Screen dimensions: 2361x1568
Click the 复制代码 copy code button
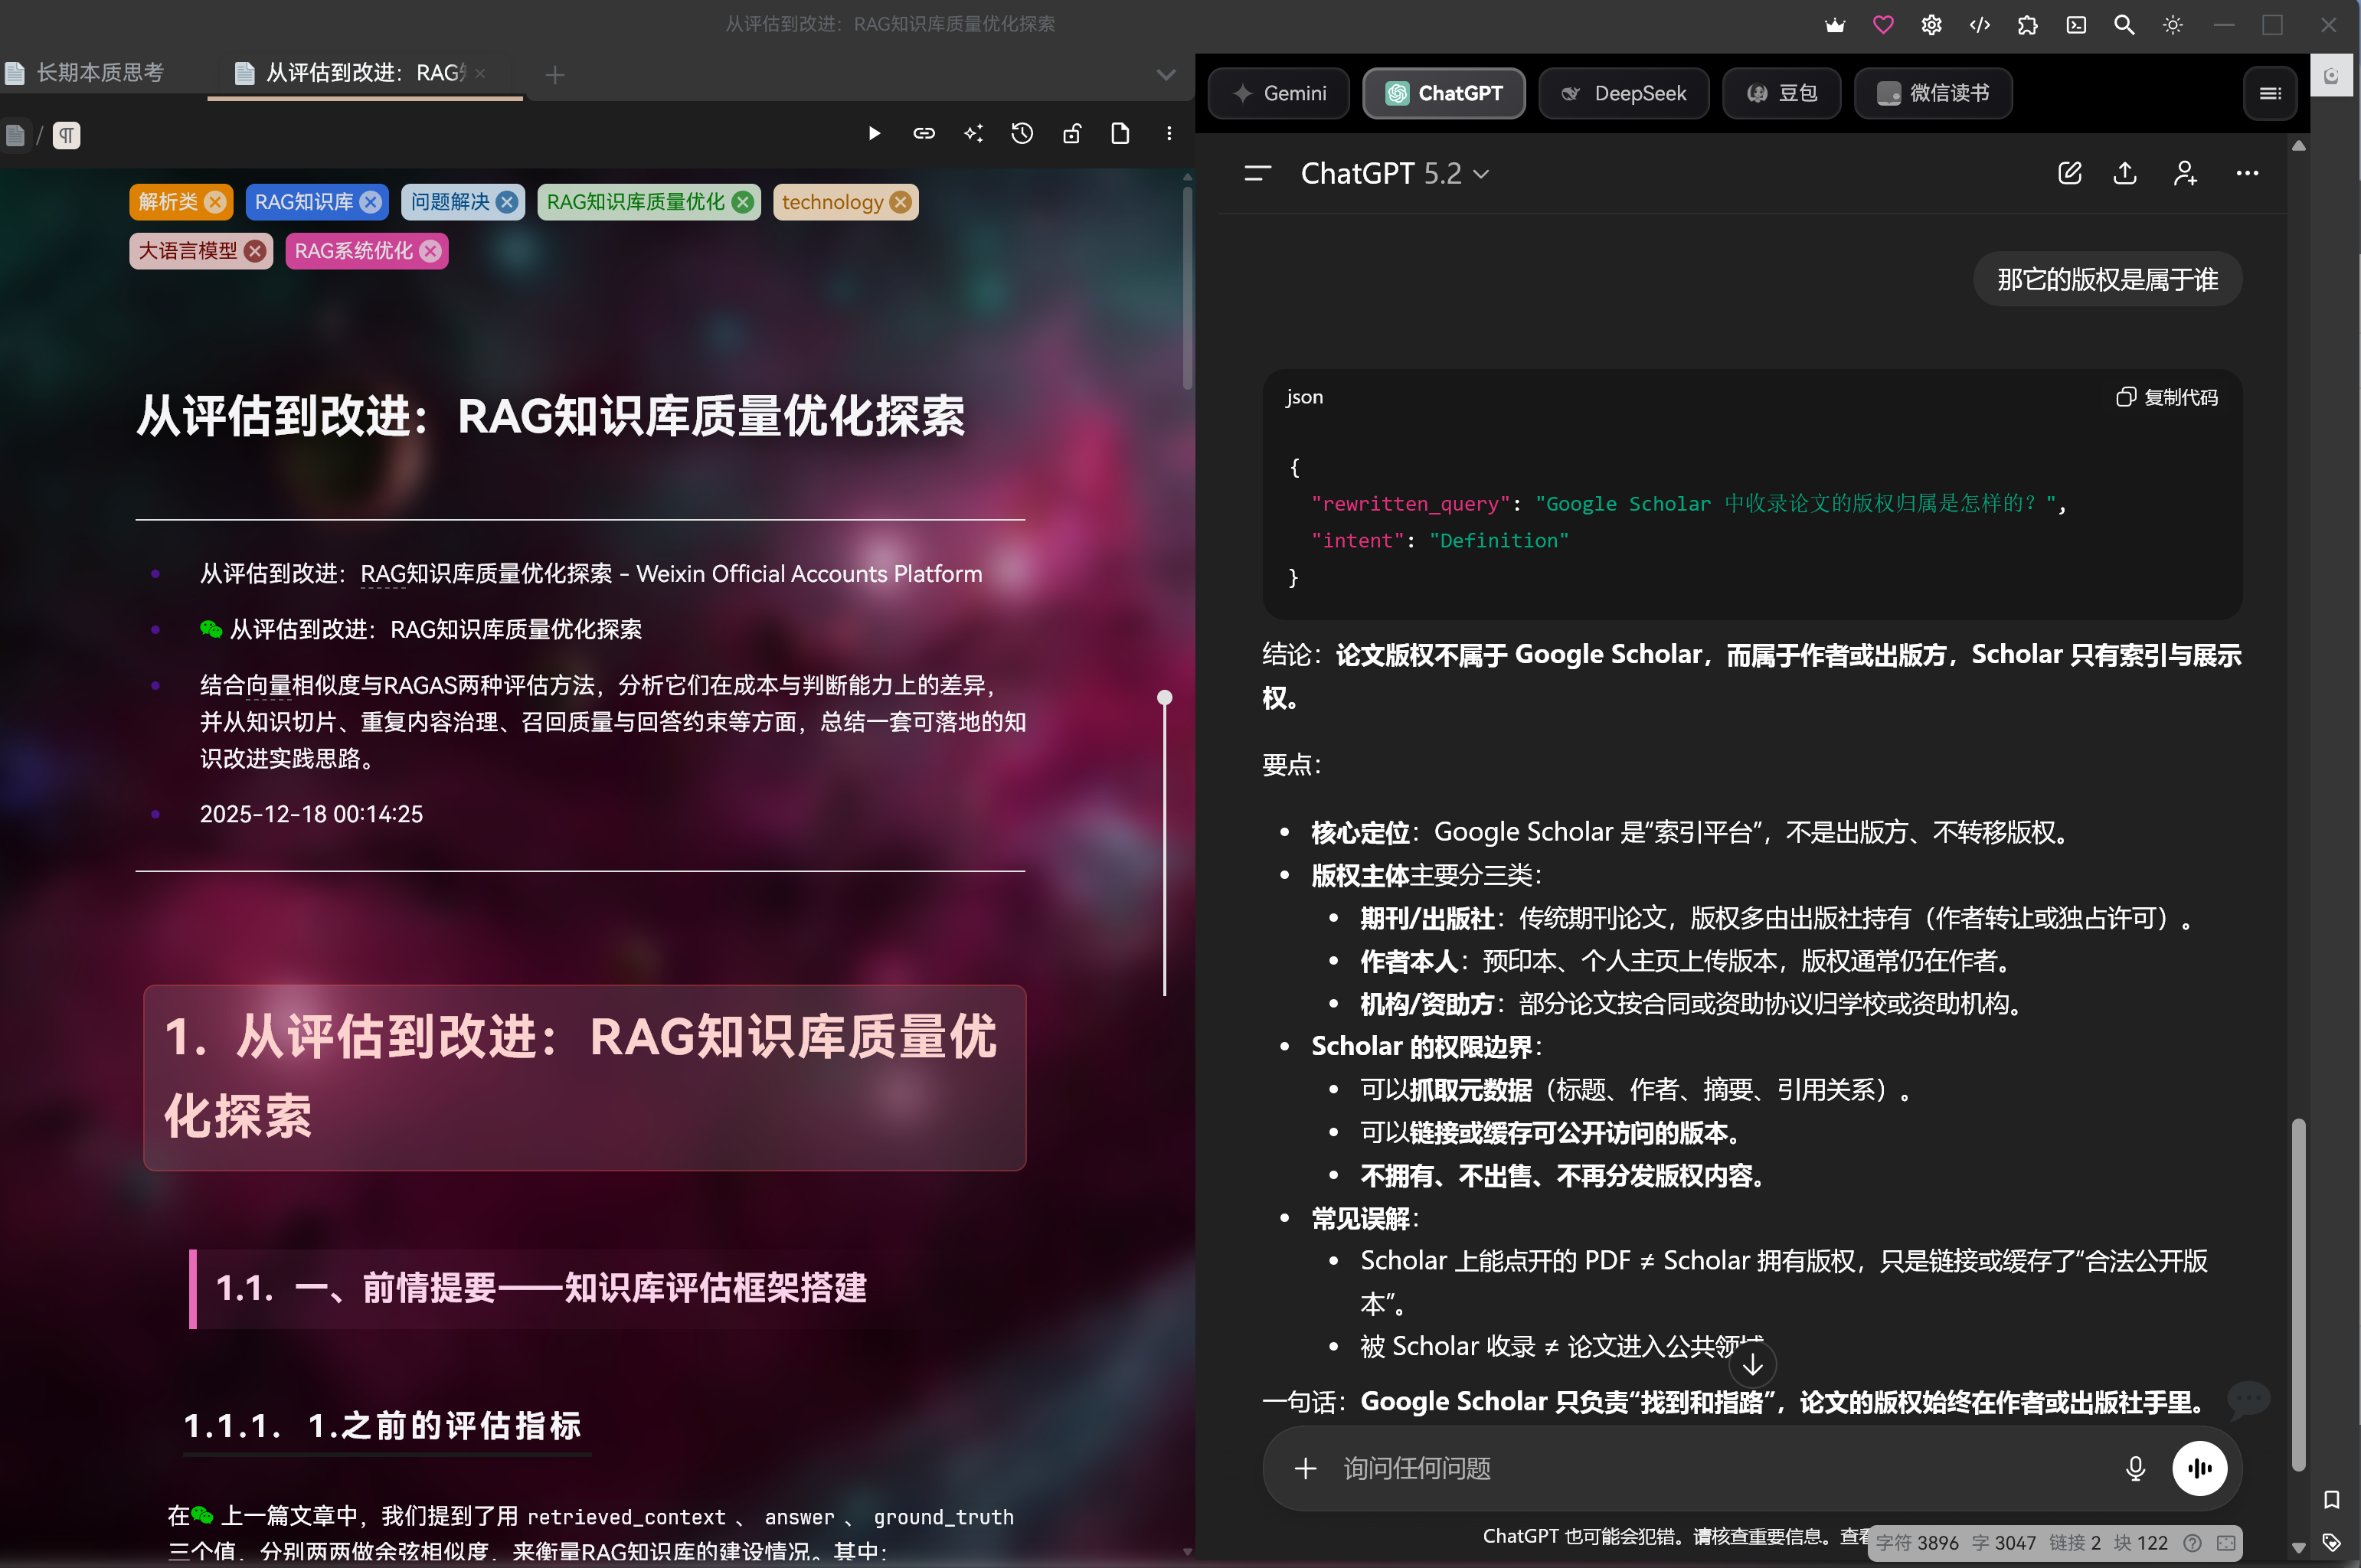point(2166,397)
